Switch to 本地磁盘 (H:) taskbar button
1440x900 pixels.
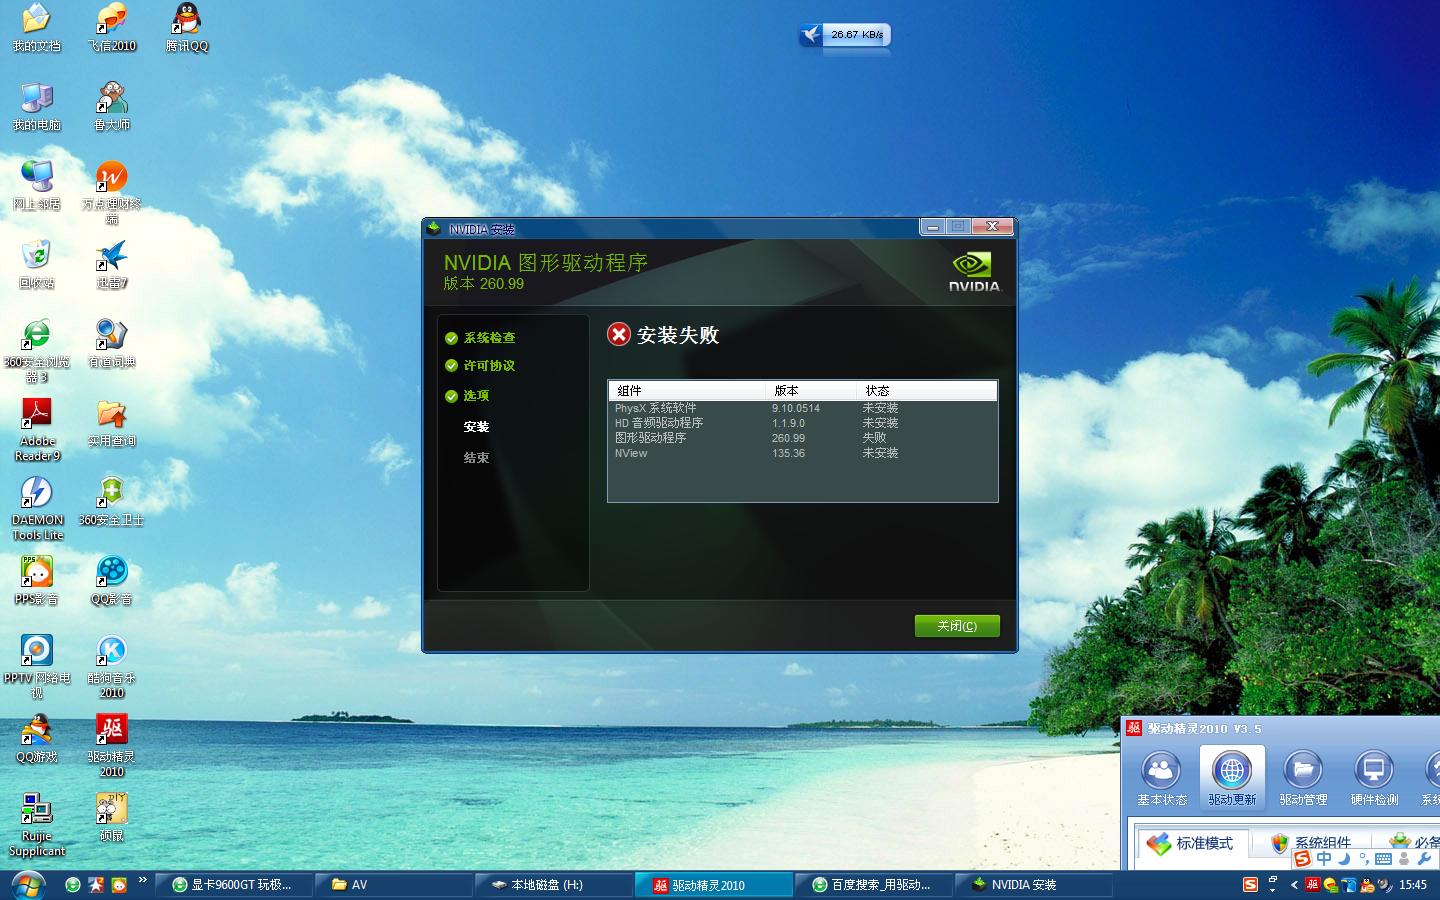coord(554,885)
